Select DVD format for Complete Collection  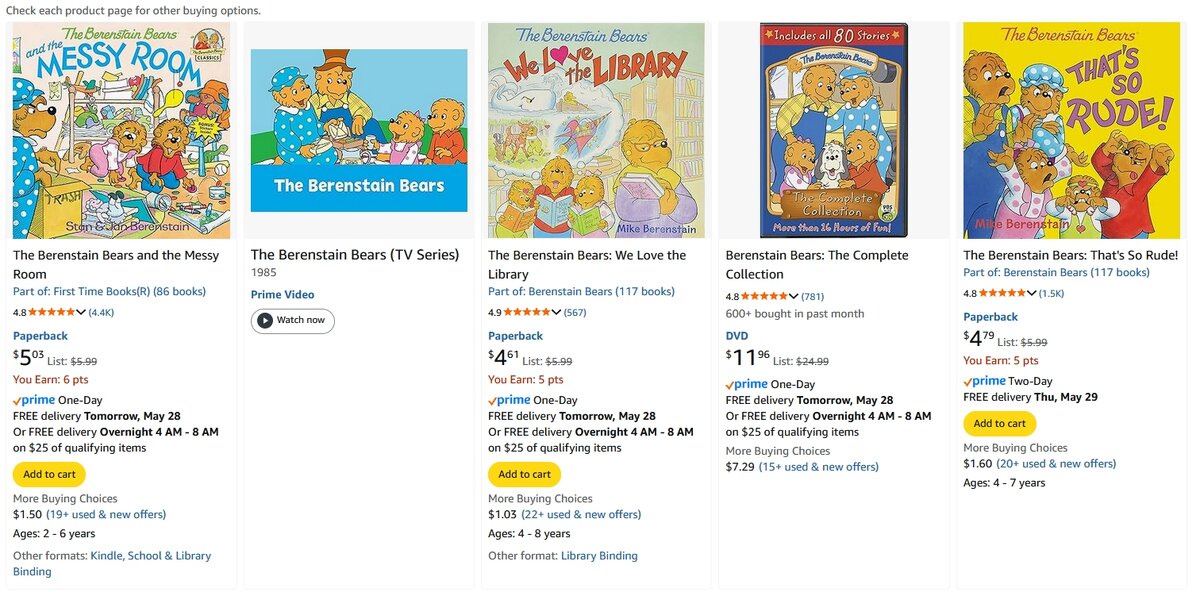coord(737,336)
